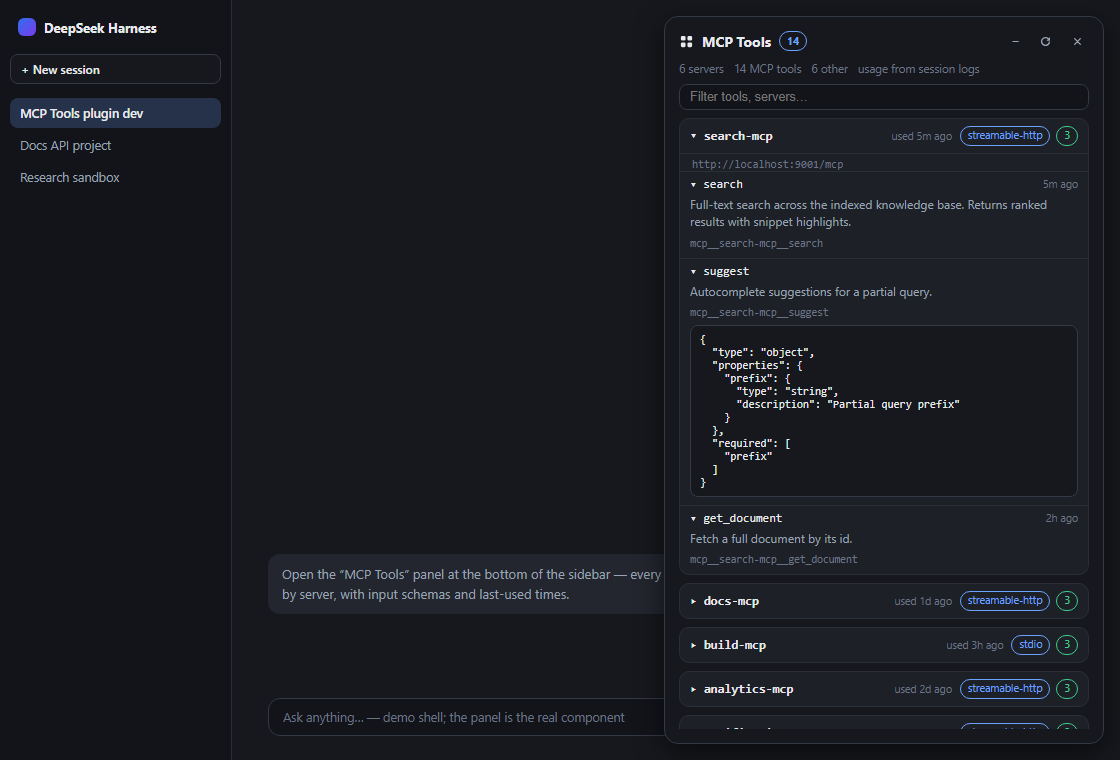Click 'used 1d ago' on docs-mcp
Viewport: 1120px width, 760px height.
pyautogui.click(x=923, y=601)
